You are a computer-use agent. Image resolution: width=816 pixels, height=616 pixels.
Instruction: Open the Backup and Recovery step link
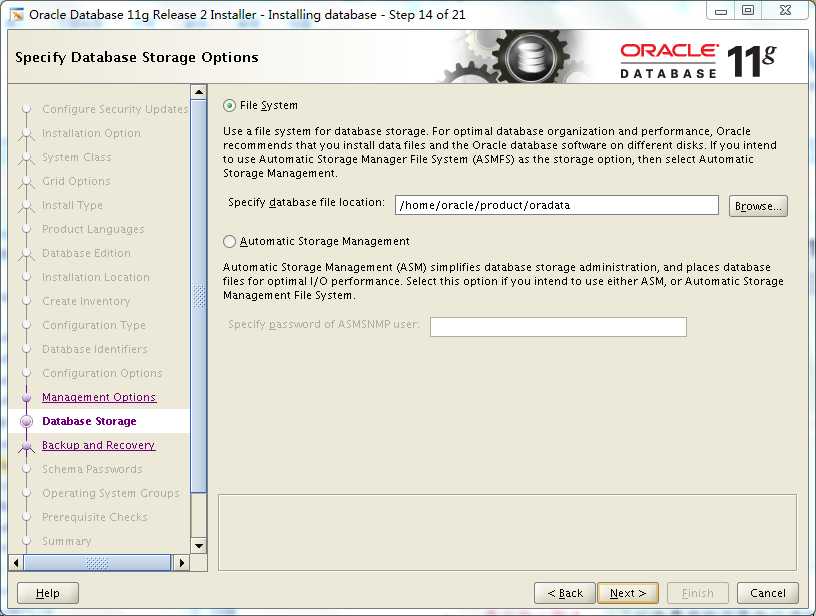[98, 445]
